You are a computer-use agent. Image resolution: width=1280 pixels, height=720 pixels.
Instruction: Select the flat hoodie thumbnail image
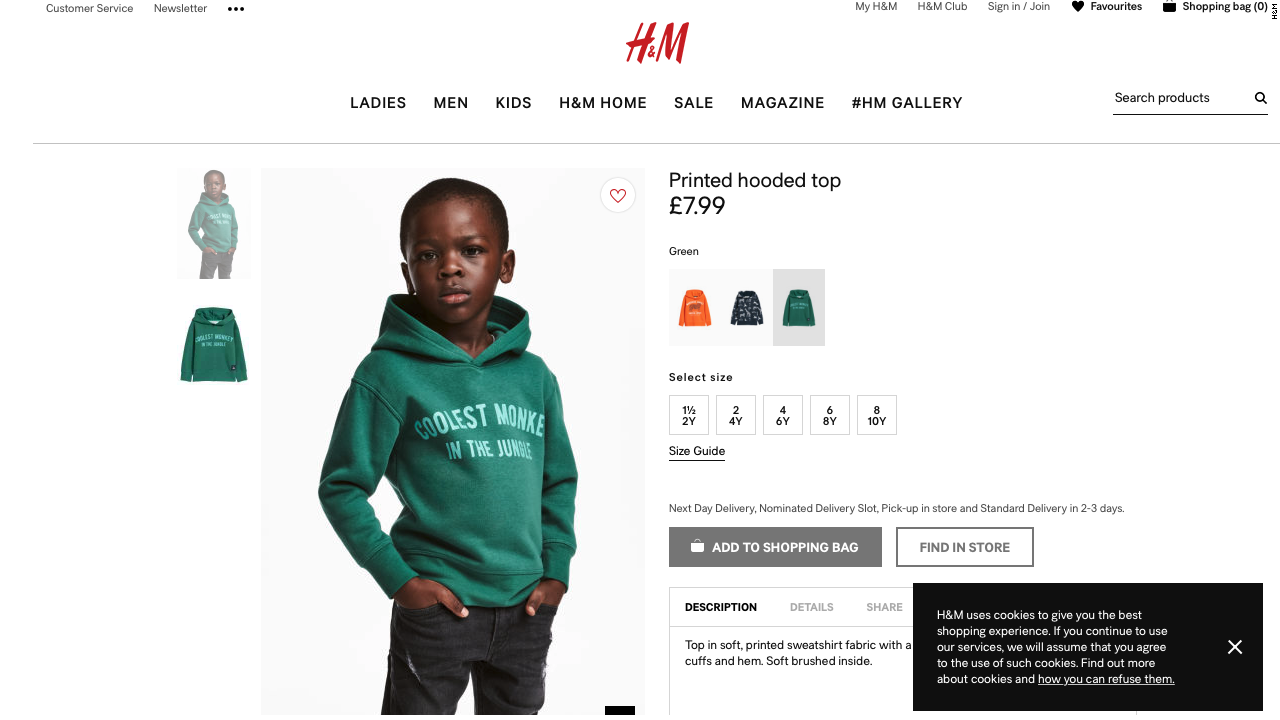point(214,345)
